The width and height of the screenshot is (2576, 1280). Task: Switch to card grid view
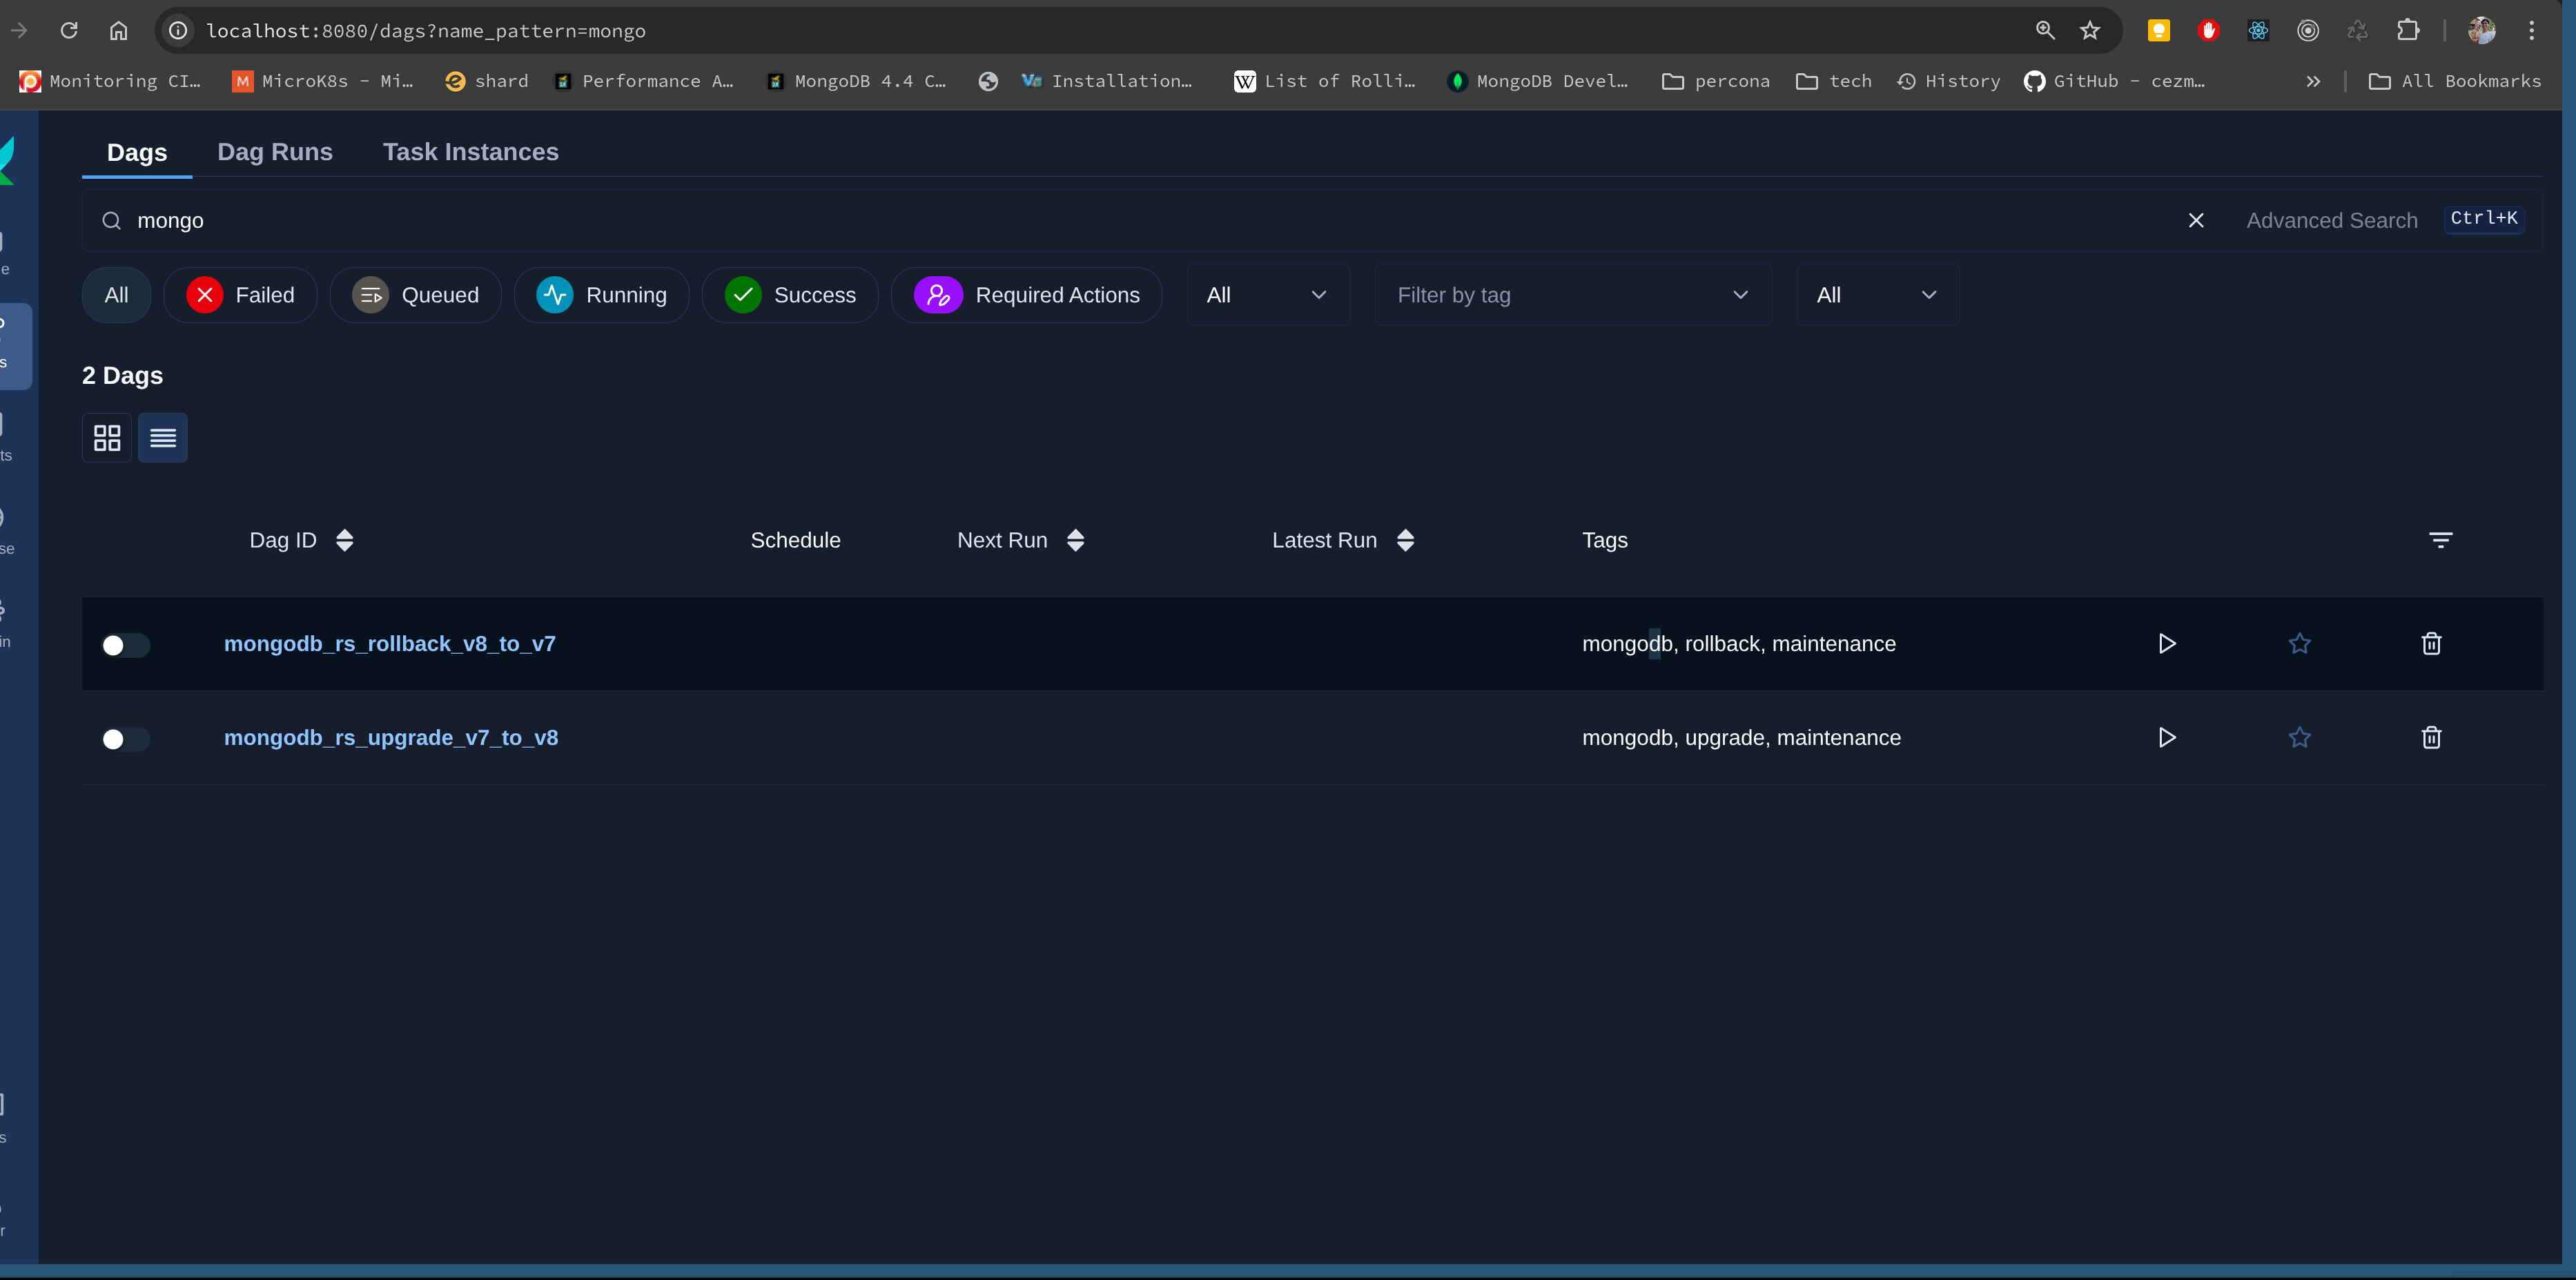pyautogui.click(x=107, y=437)
